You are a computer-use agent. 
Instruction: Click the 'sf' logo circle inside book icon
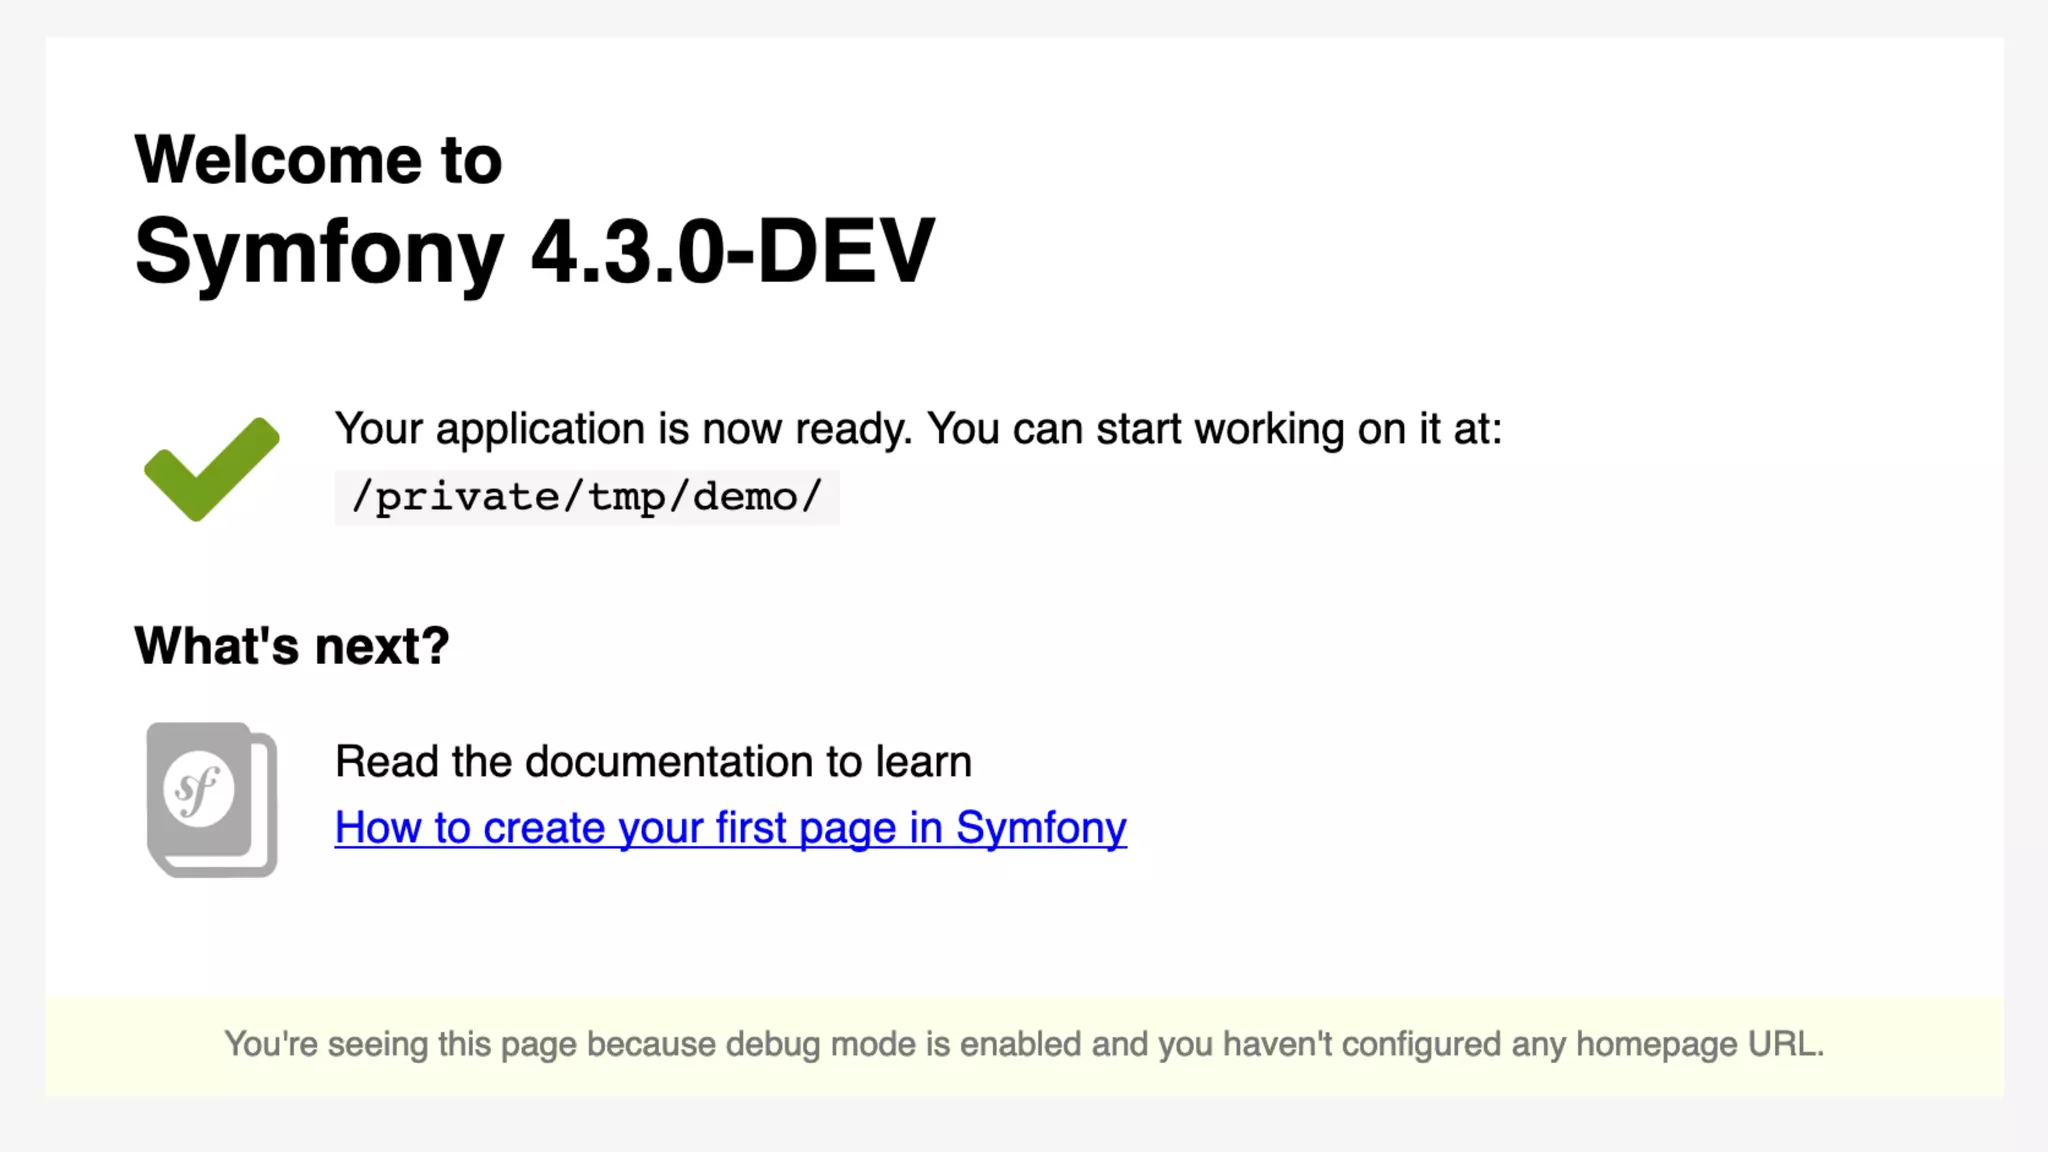(198, 789)
